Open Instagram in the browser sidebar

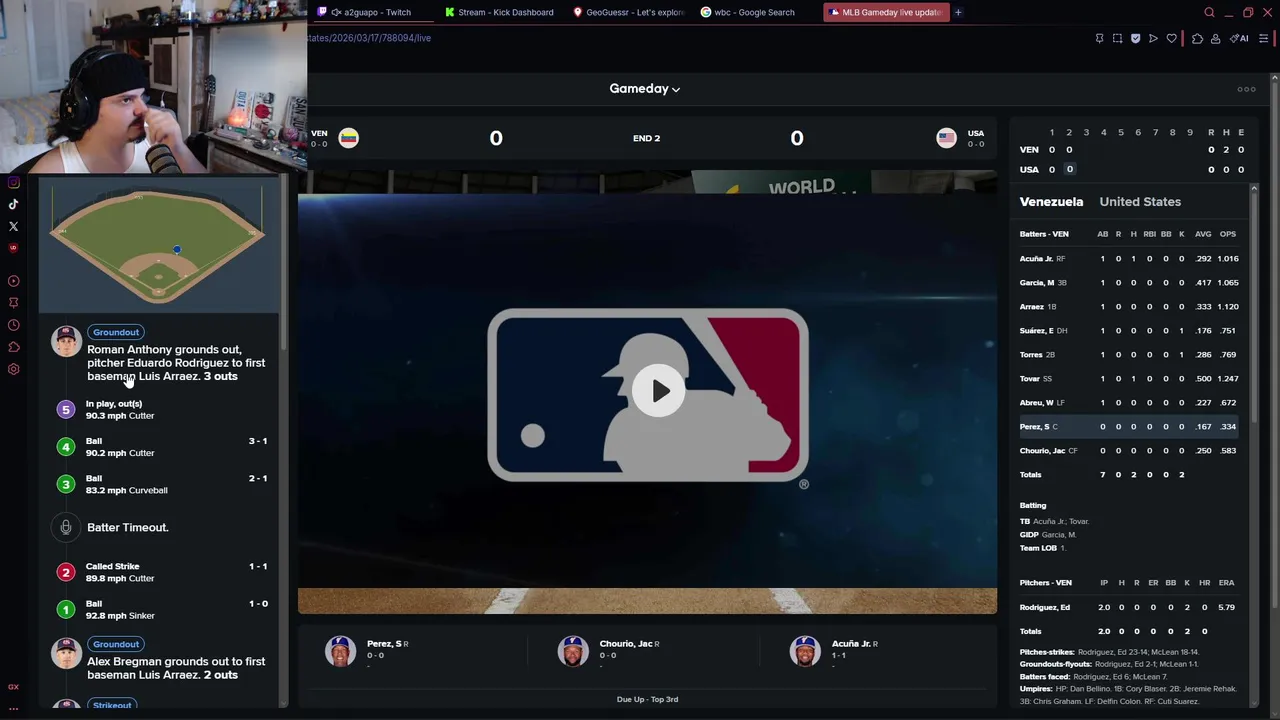(x=13, y=182)
